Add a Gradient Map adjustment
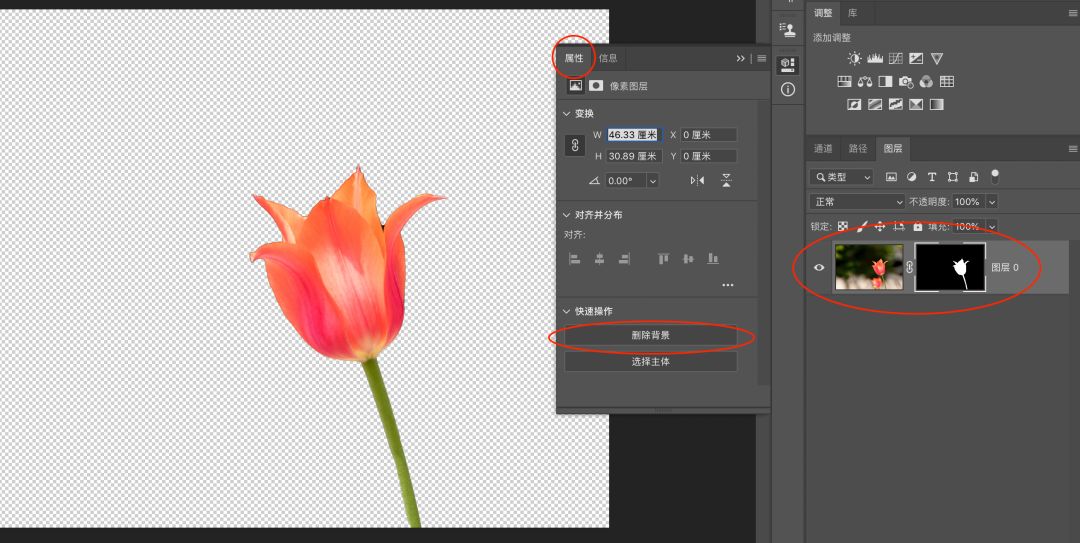Viewport: 1080px width, 543px height. point(937,105)
